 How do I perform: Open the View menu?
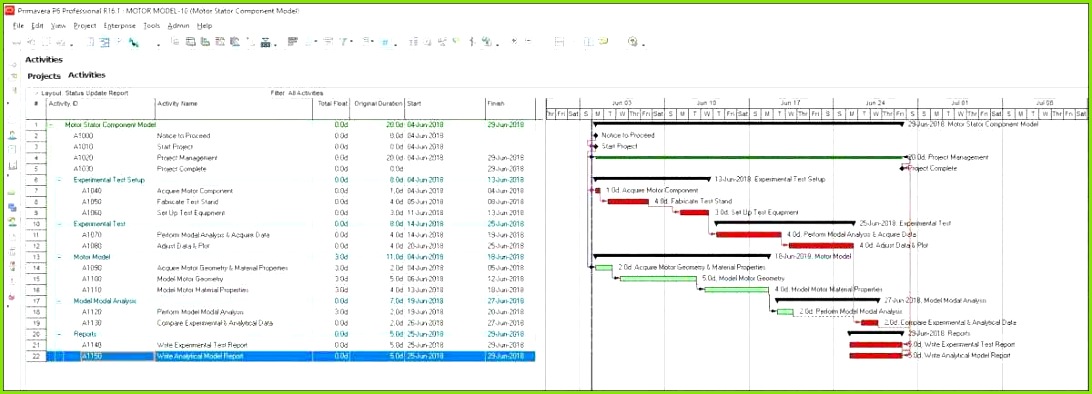pyautogui.click(x=58, y=26)
